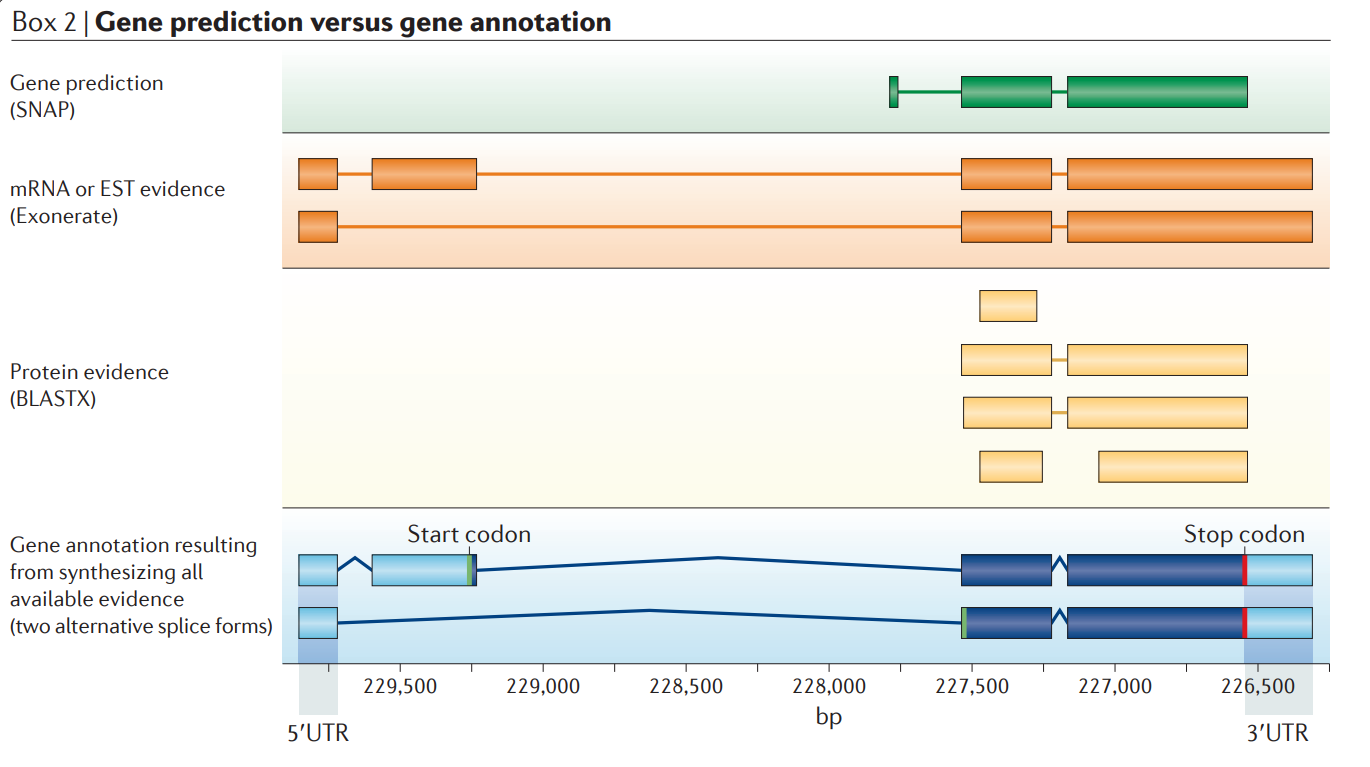Screen dimensions: 1370x767
Task: Click the 227,000 axis tick label
Action: click(1115, 687)
